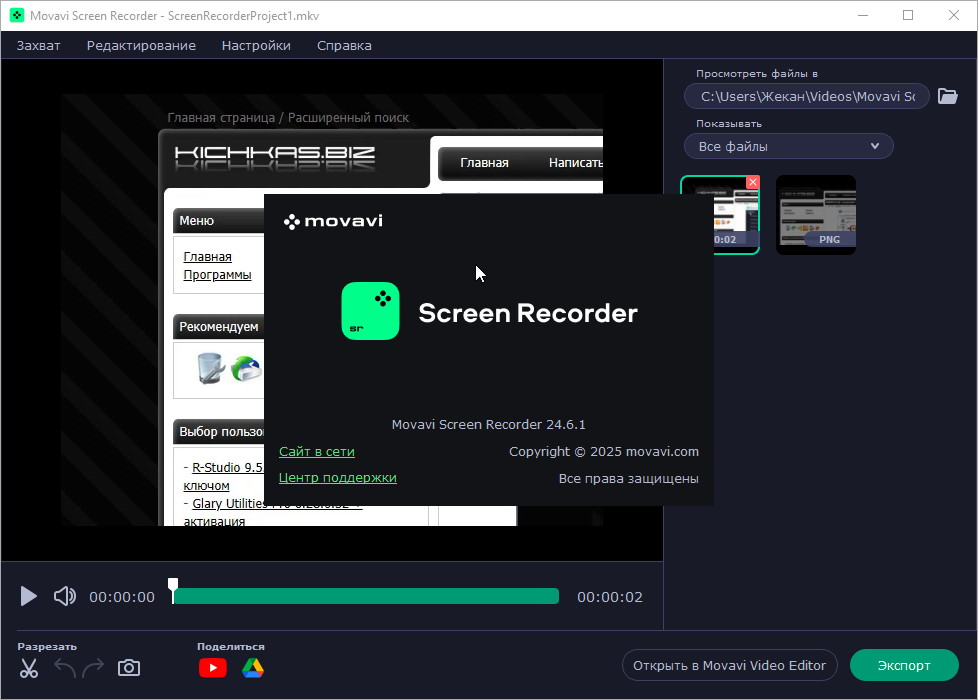Open the Настройки menu
Viewport: 978px width, 700px height.
coord(256,46)
